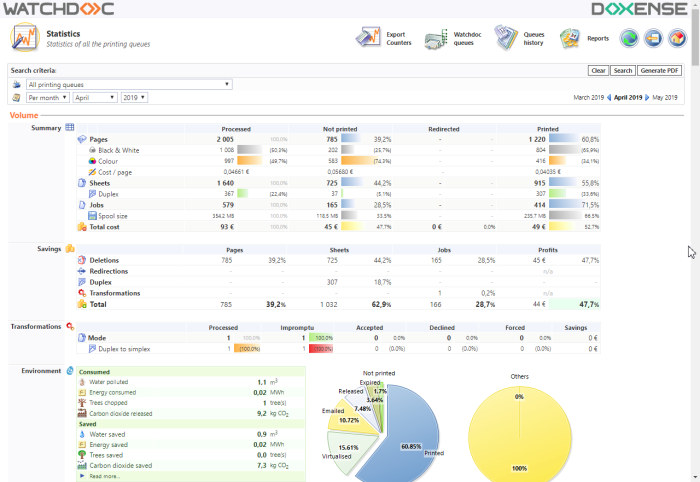The width and height of the screenshot is (700, 482).
Task: Navigate to May 2019 statistics
Action: (667, 98)
